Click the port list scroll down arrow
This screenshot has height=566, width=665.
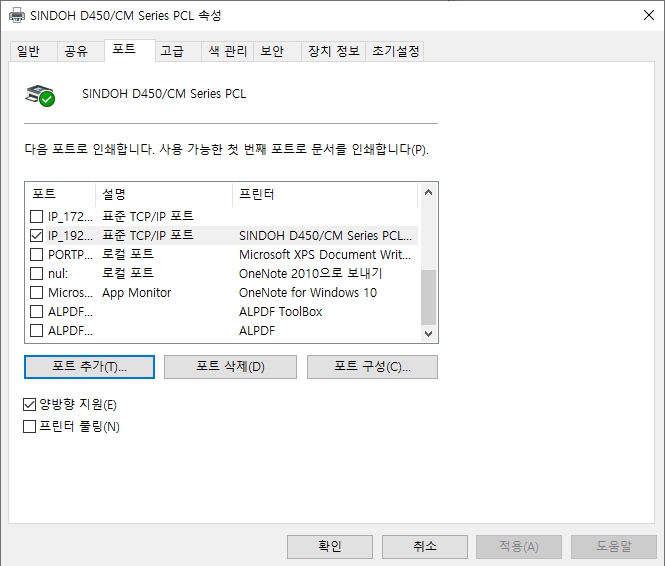428,334
